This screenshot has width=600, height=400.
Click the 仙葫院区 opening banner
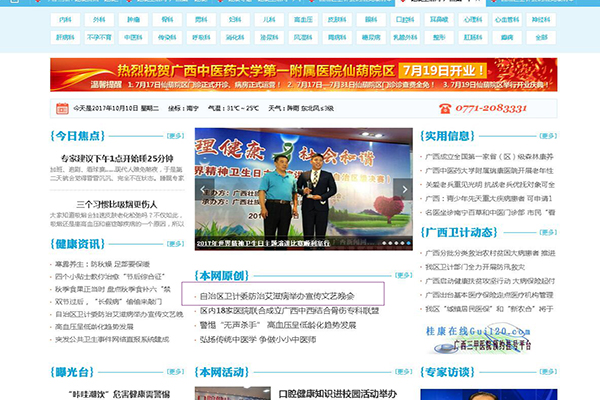point(303,75)
